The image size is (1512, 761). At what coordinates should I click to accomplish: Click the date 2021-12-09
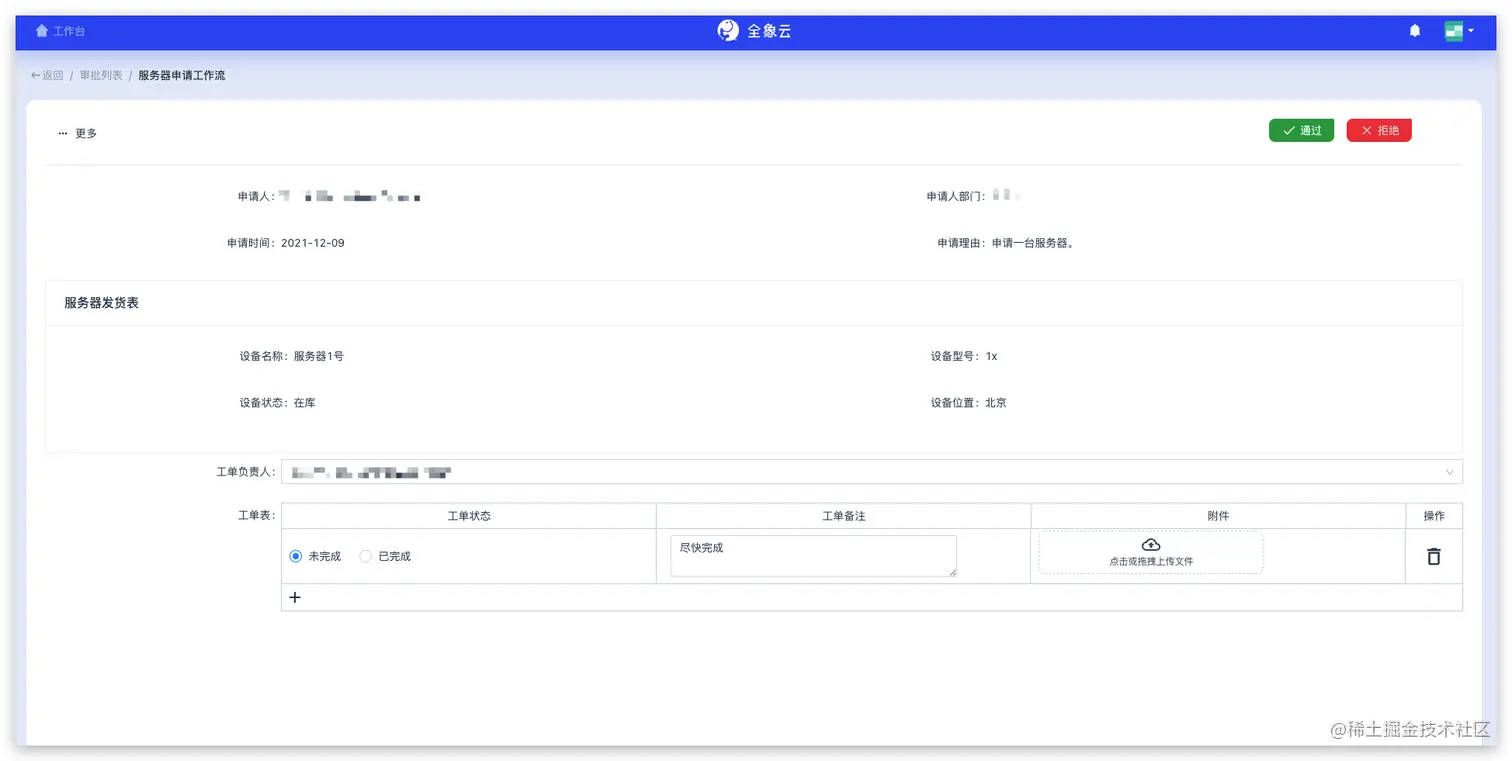(313, 243)
